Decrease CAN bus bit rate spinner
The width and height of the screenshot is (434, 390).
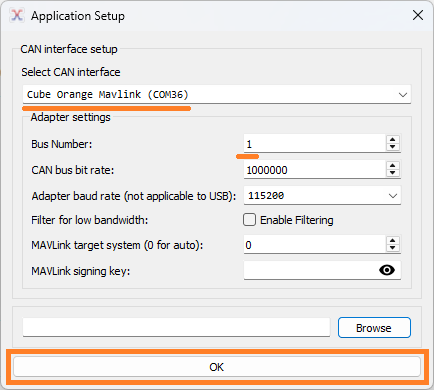pyautogui.click(x=393, y=173)
